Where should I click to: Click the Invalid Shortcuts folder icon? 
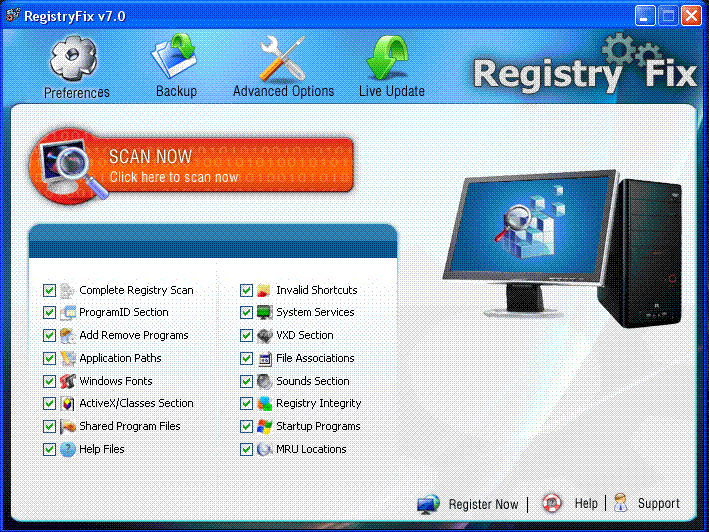coord(264,290)
